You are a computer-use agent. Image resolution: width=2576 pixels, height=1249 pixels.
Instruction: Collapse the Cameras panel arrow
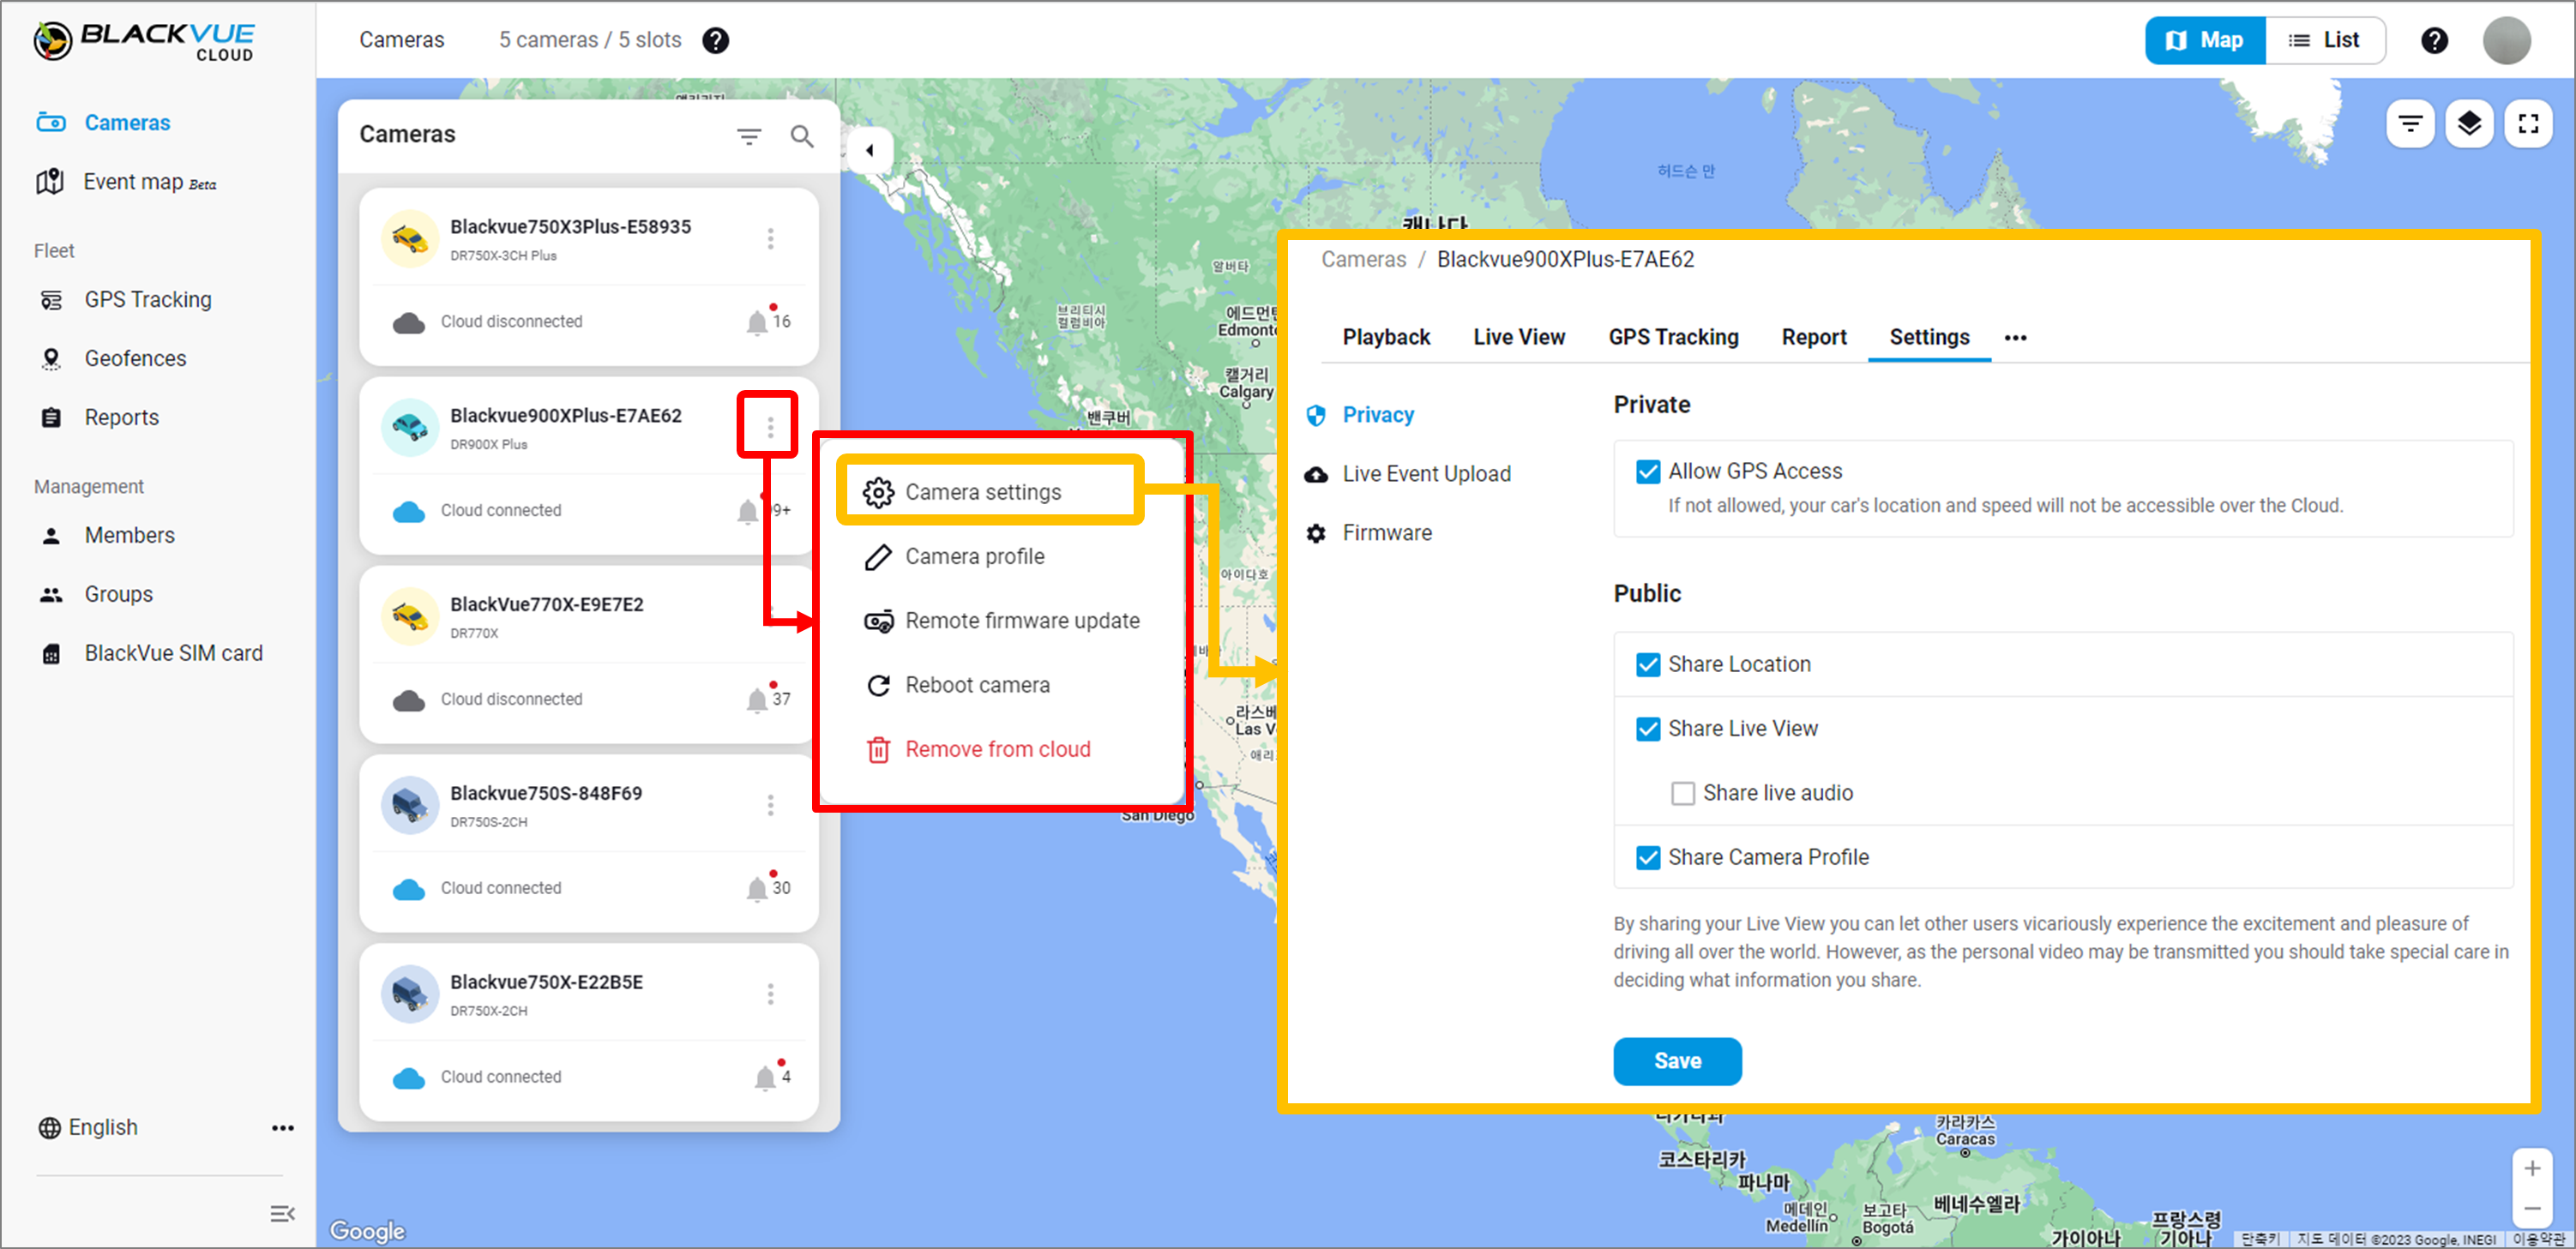click(x=869, y=150)
